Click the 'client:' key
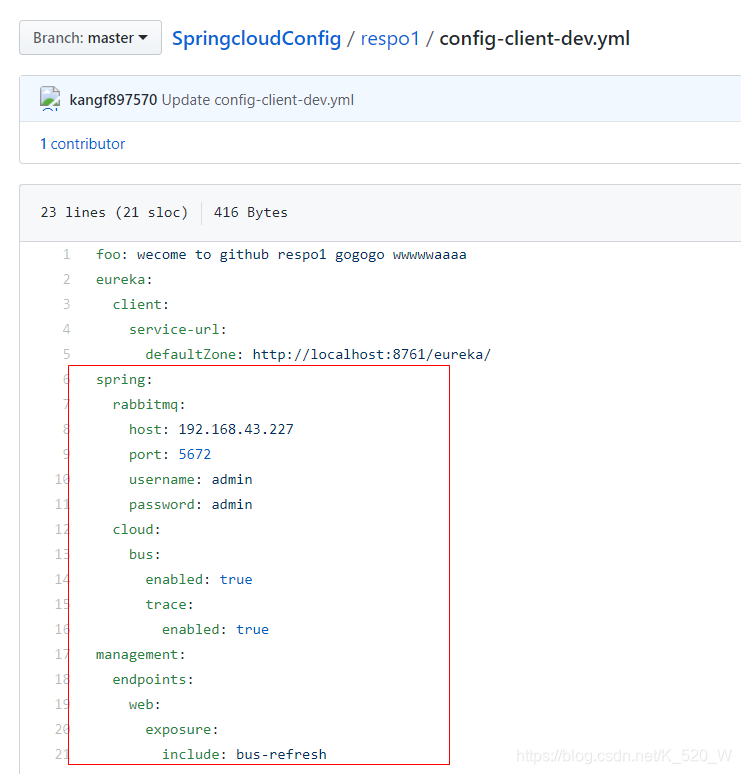The height and width of the screenshot is (774, 741). pyautogui.click(x=141, y=305)
